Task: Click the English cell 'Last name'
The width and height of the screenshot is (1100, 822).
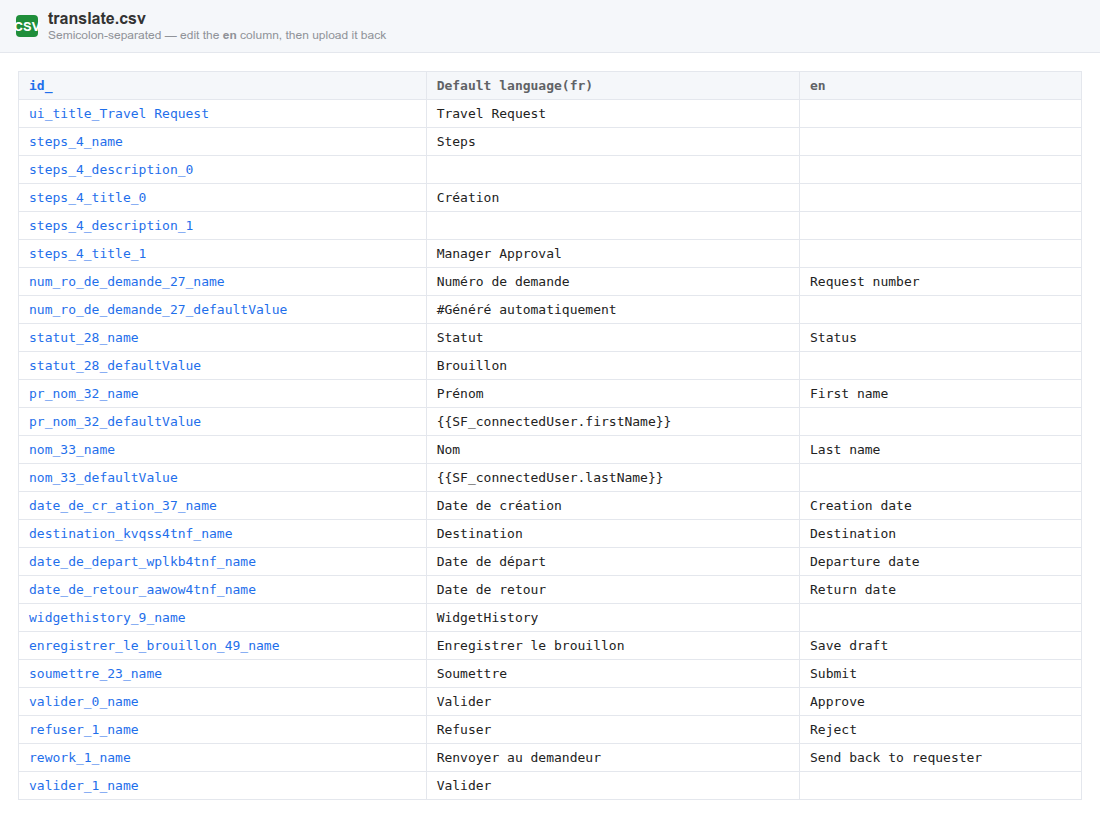Action: [940, 450]
